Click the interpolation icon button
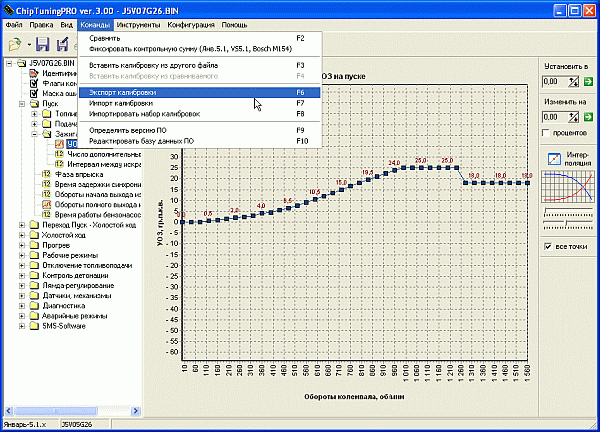This screenshot has height=432, width=600. [553, 159]
